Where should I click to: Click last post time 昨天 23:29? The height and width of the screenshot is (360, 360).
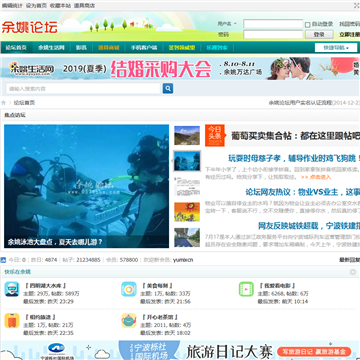click(60, 302)
